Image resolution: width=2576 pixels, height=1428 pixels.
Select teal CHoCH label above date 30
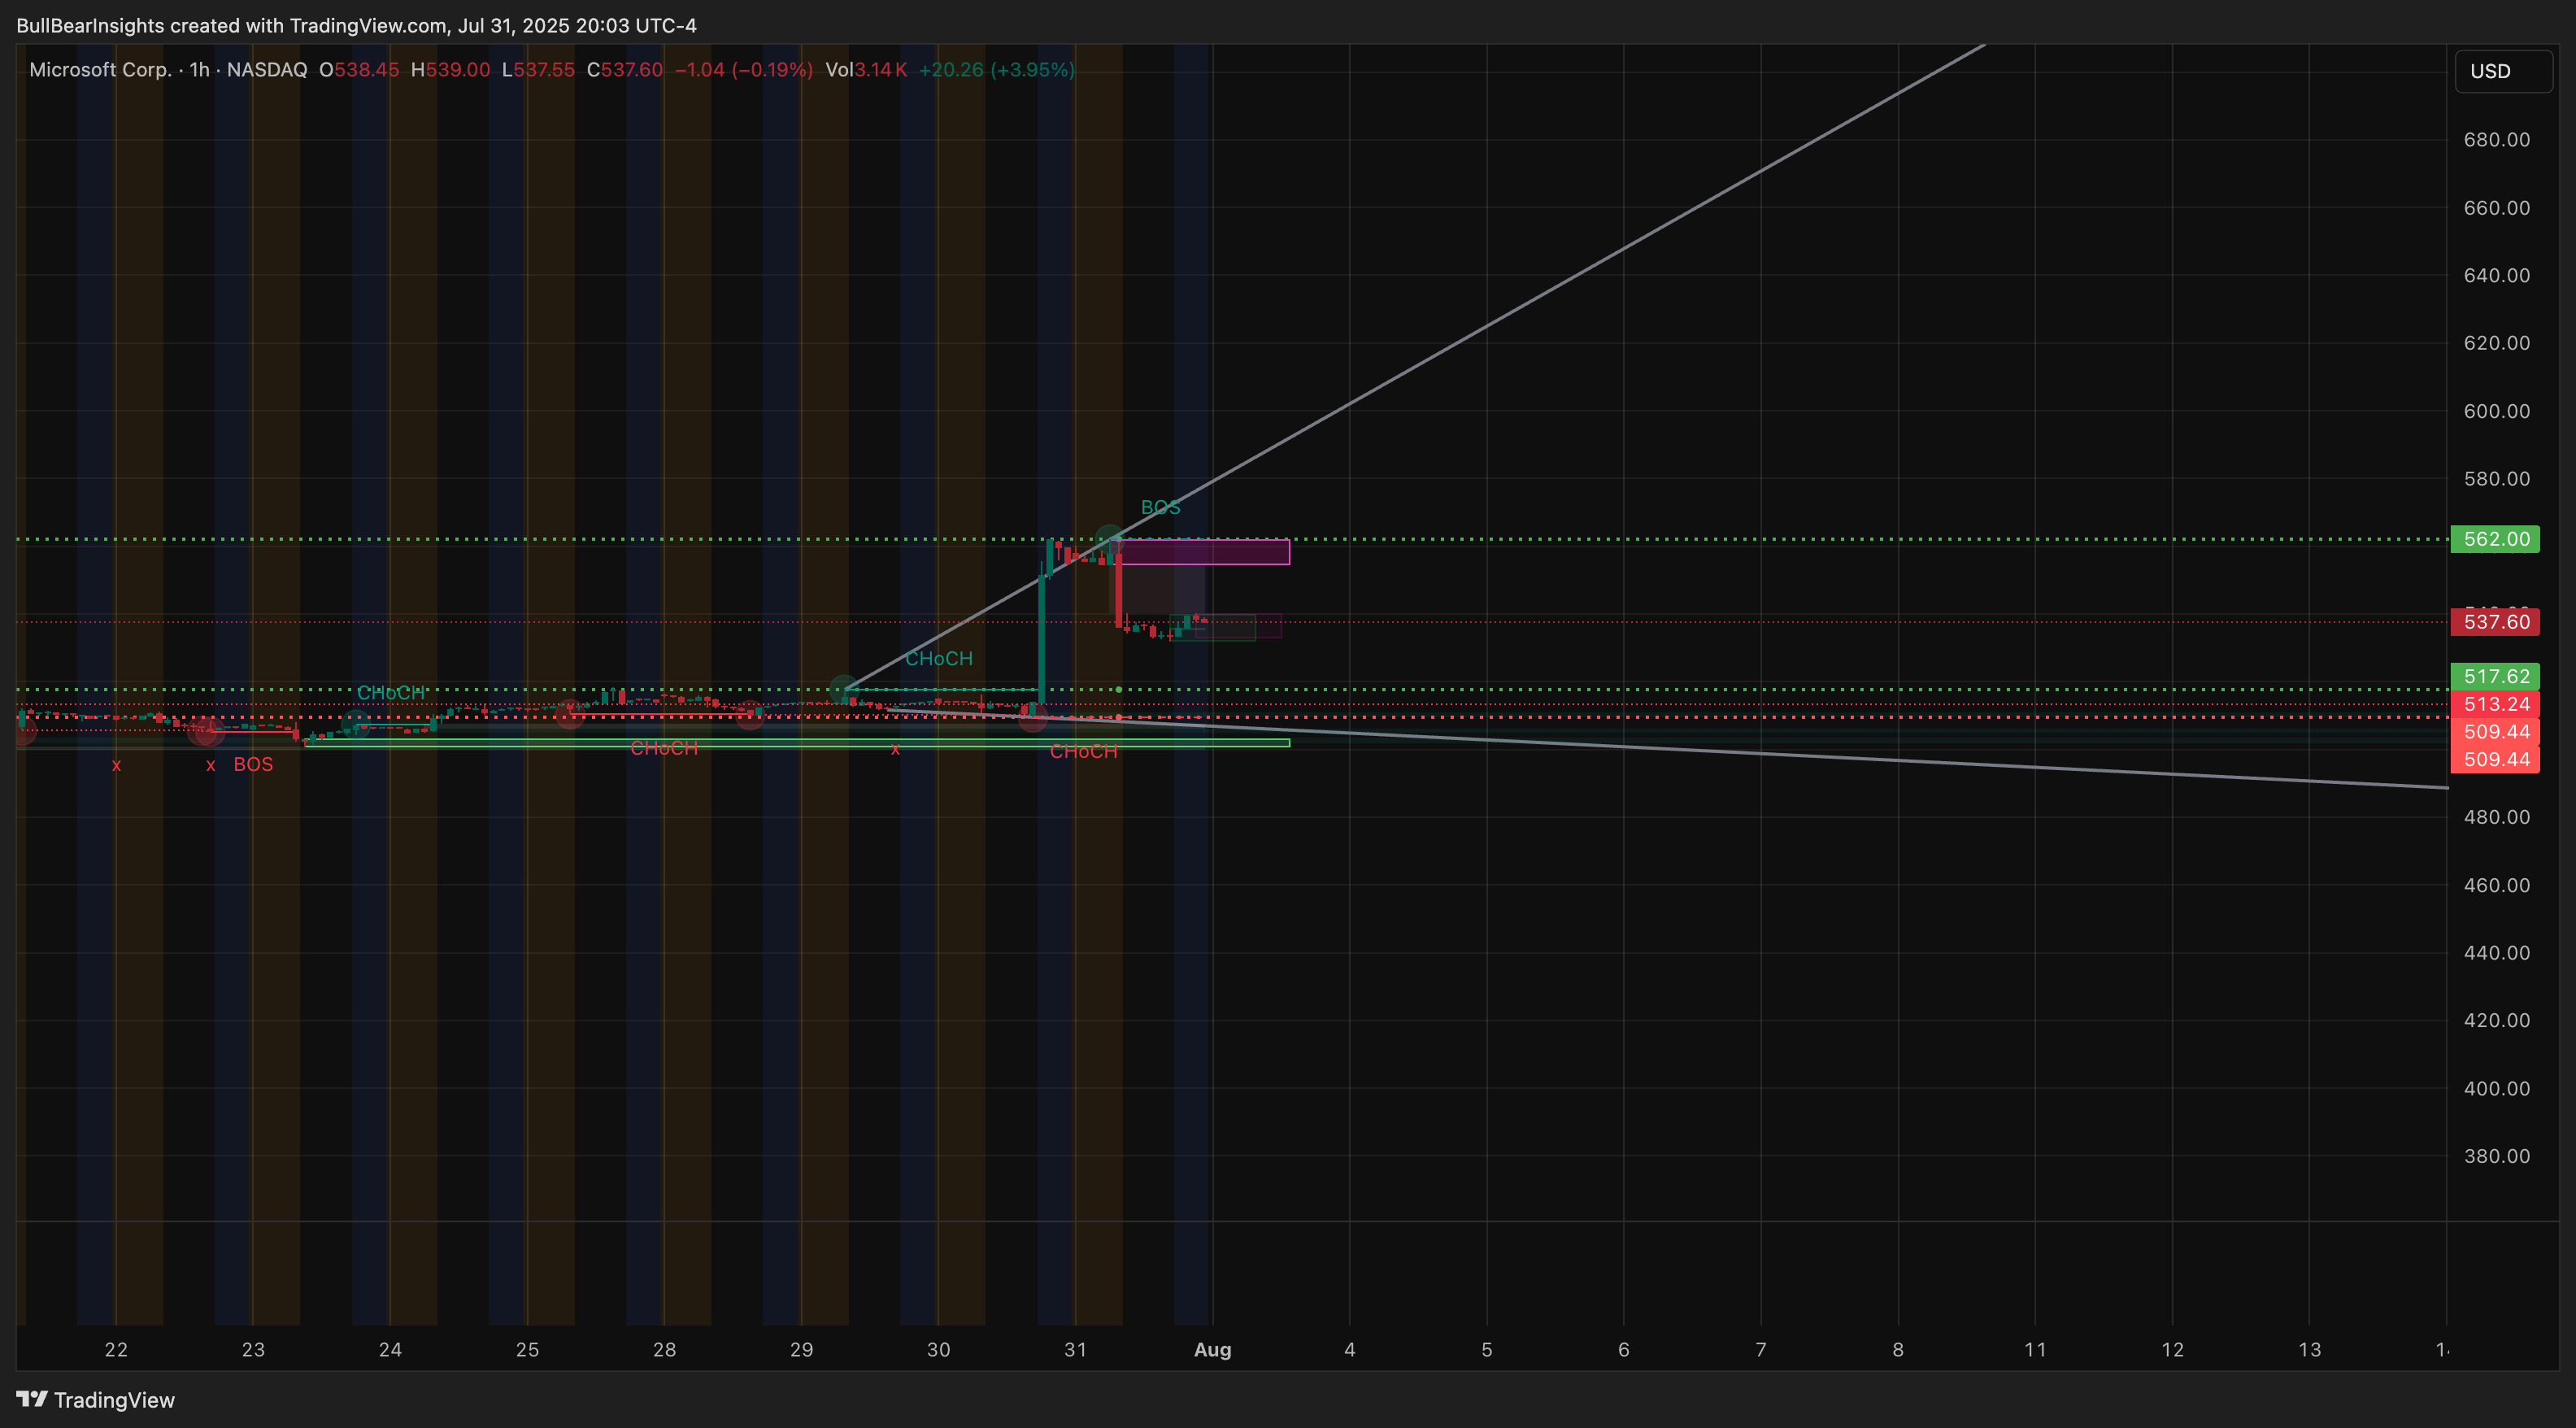point(938,658)
